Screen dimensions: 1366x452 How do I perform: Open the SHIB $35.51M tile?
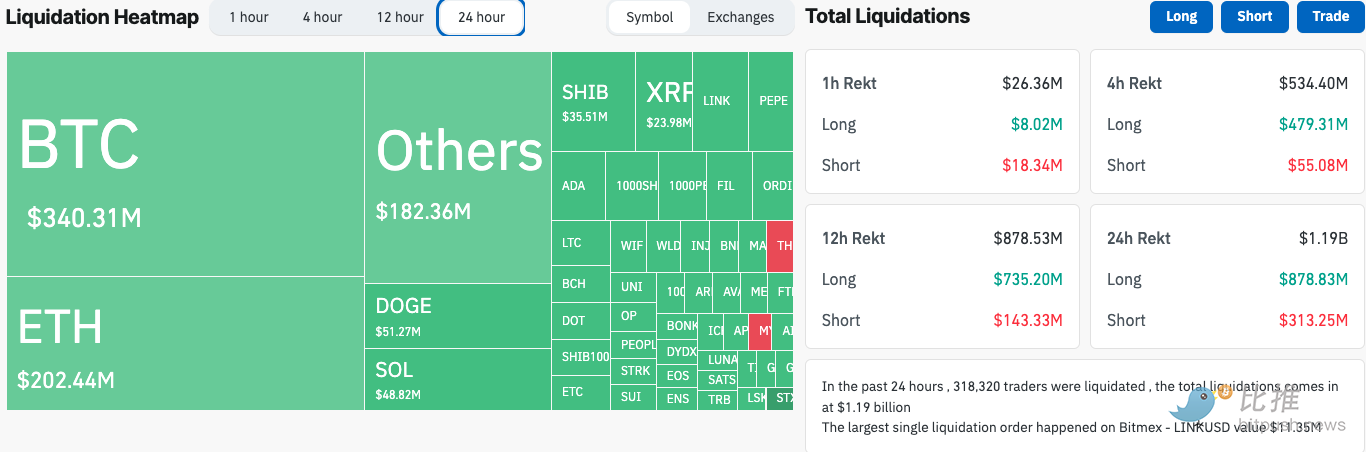point(592,101)
